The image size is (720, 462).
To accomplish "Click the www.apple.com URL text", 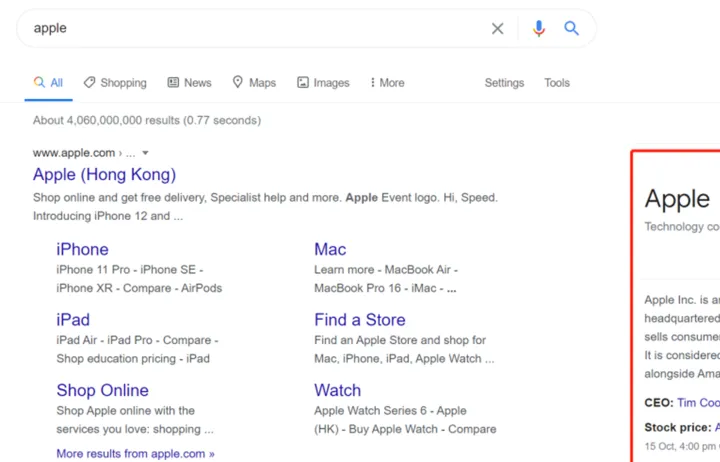I will [x=74, y=153].
